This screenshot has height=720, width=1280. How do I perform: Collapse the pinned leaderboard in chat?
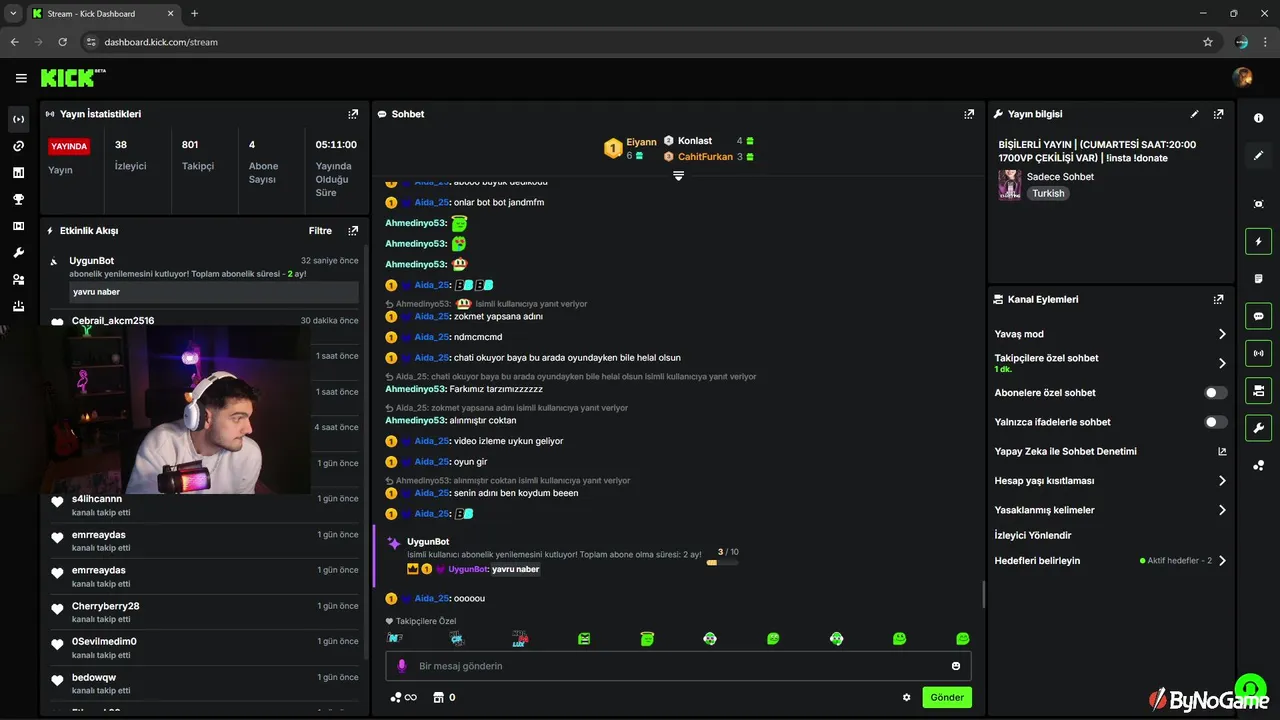click(x=678, y=176)
